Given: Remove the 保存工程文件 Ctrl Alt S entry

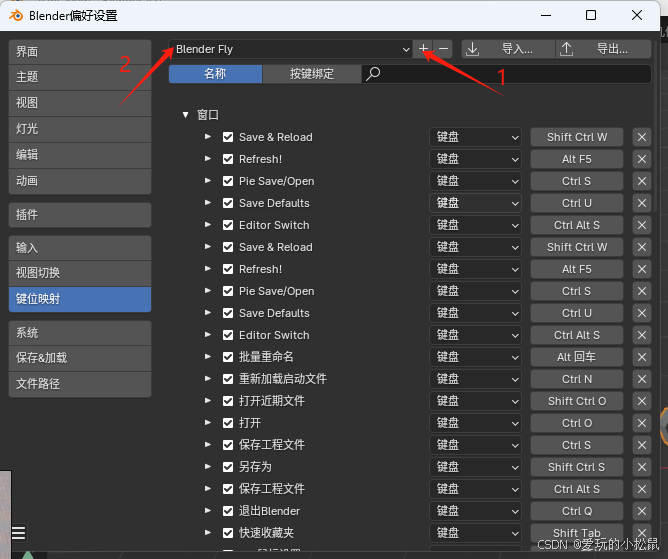Looking at the screenshot, I should click(x=642, y=489).
